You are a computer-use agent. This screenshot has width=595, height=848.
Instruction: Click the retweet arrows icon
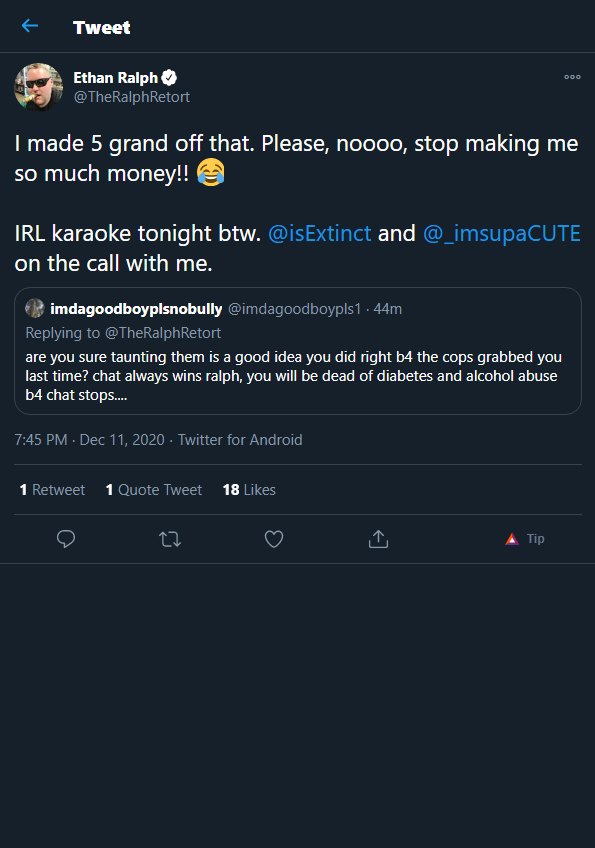pos(170,539)
